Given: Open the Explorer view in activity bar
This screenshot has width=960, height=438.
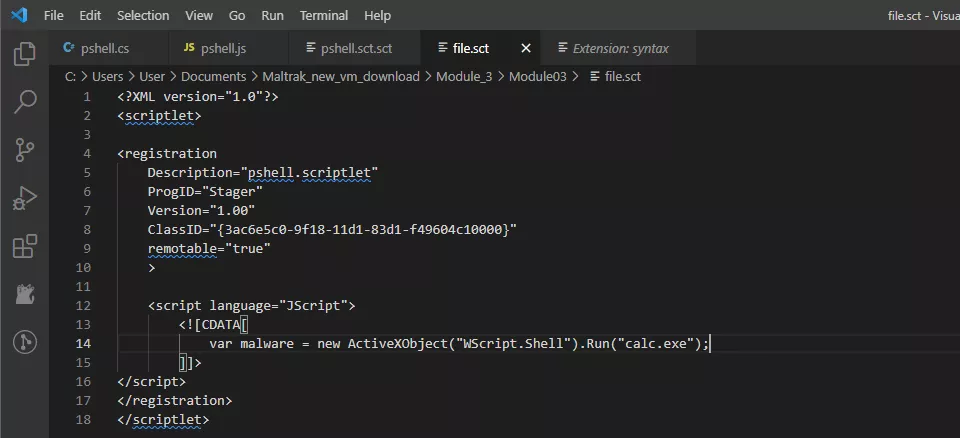Looking at the screenshot, I should [x=24, y=54].
